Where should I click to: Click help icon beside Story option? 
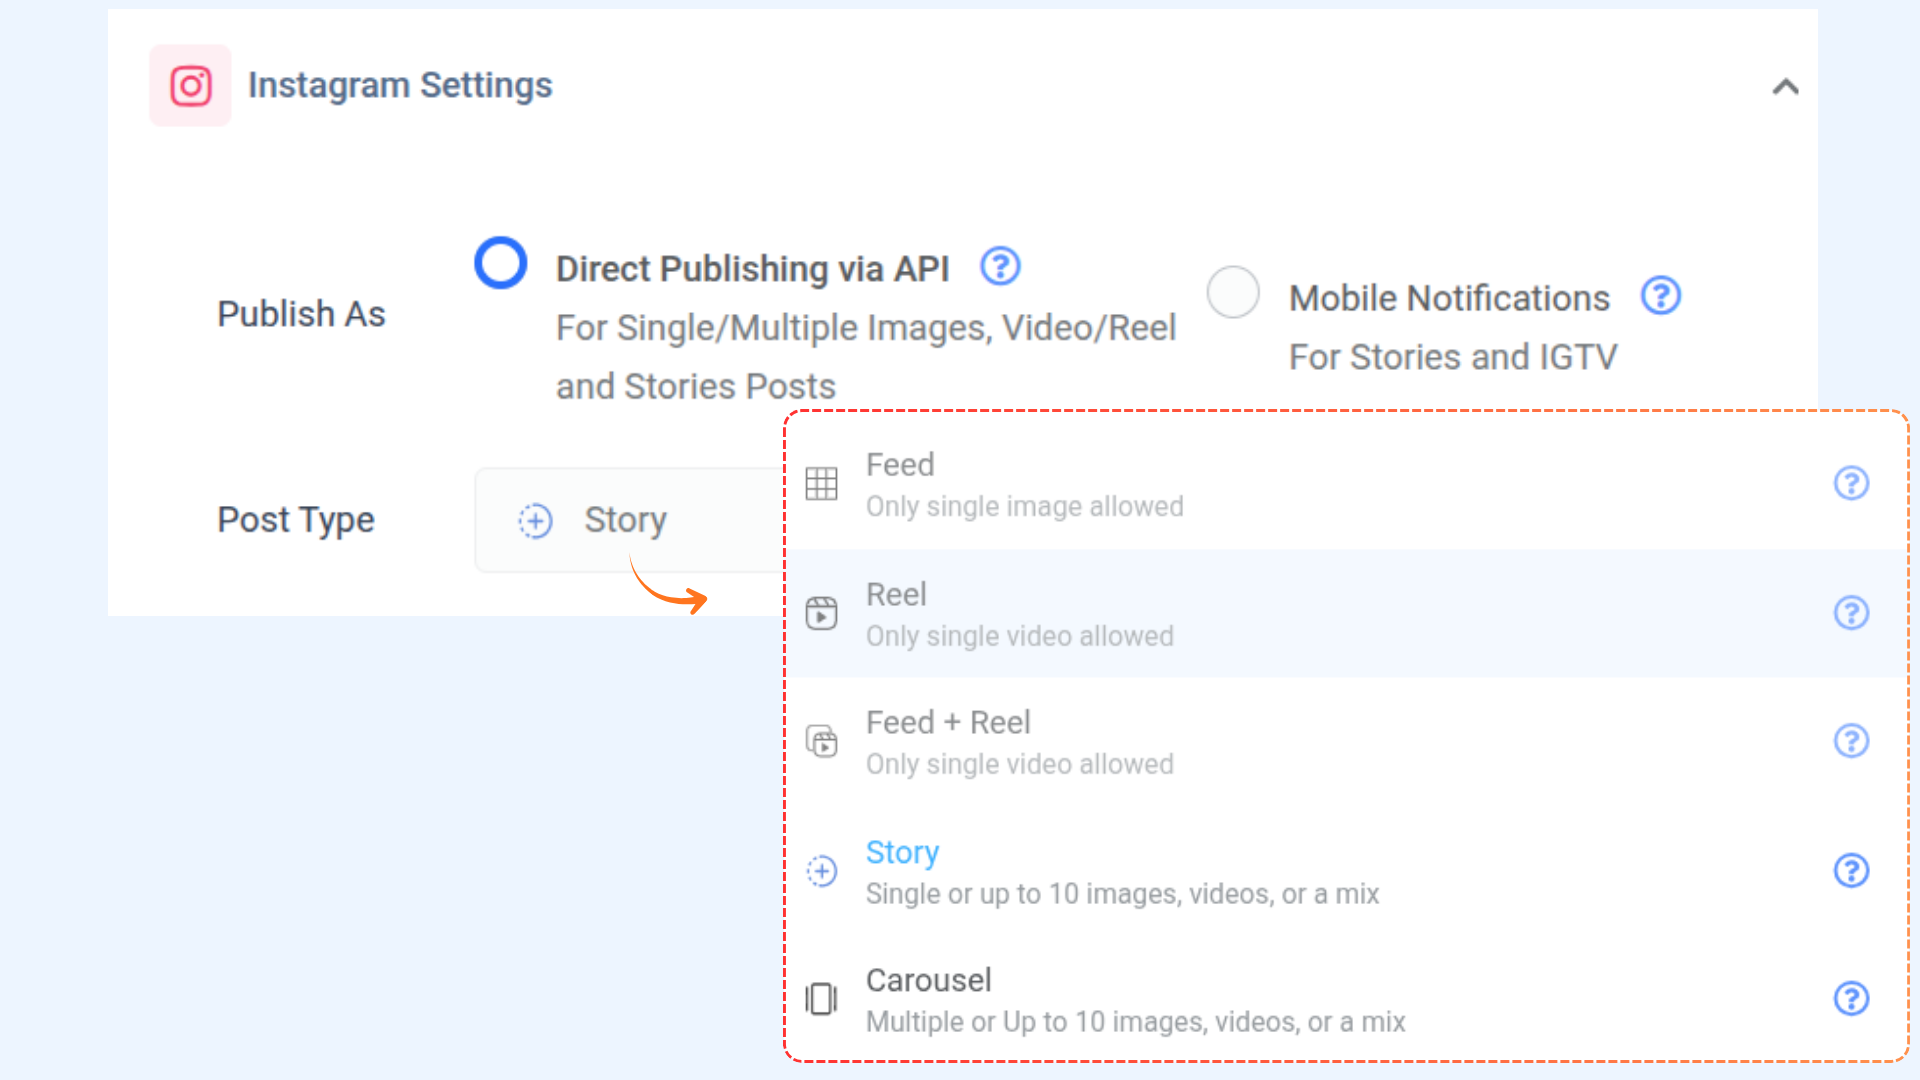coord(1851,870)
